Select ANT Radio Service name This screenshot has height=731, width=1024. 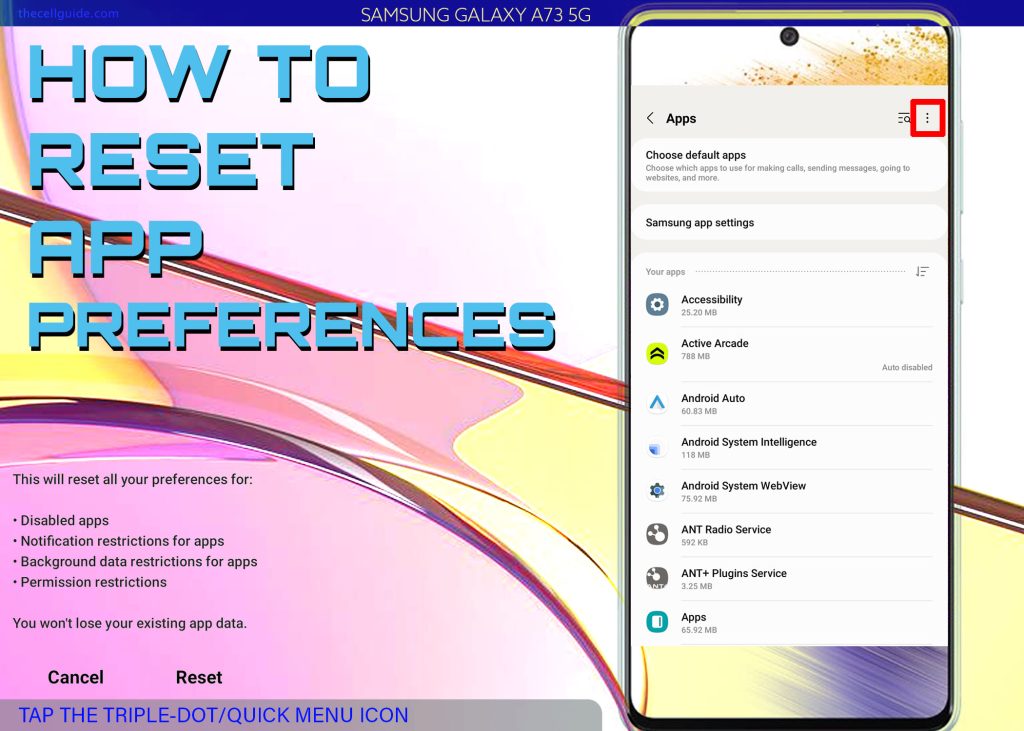[726, 529]
